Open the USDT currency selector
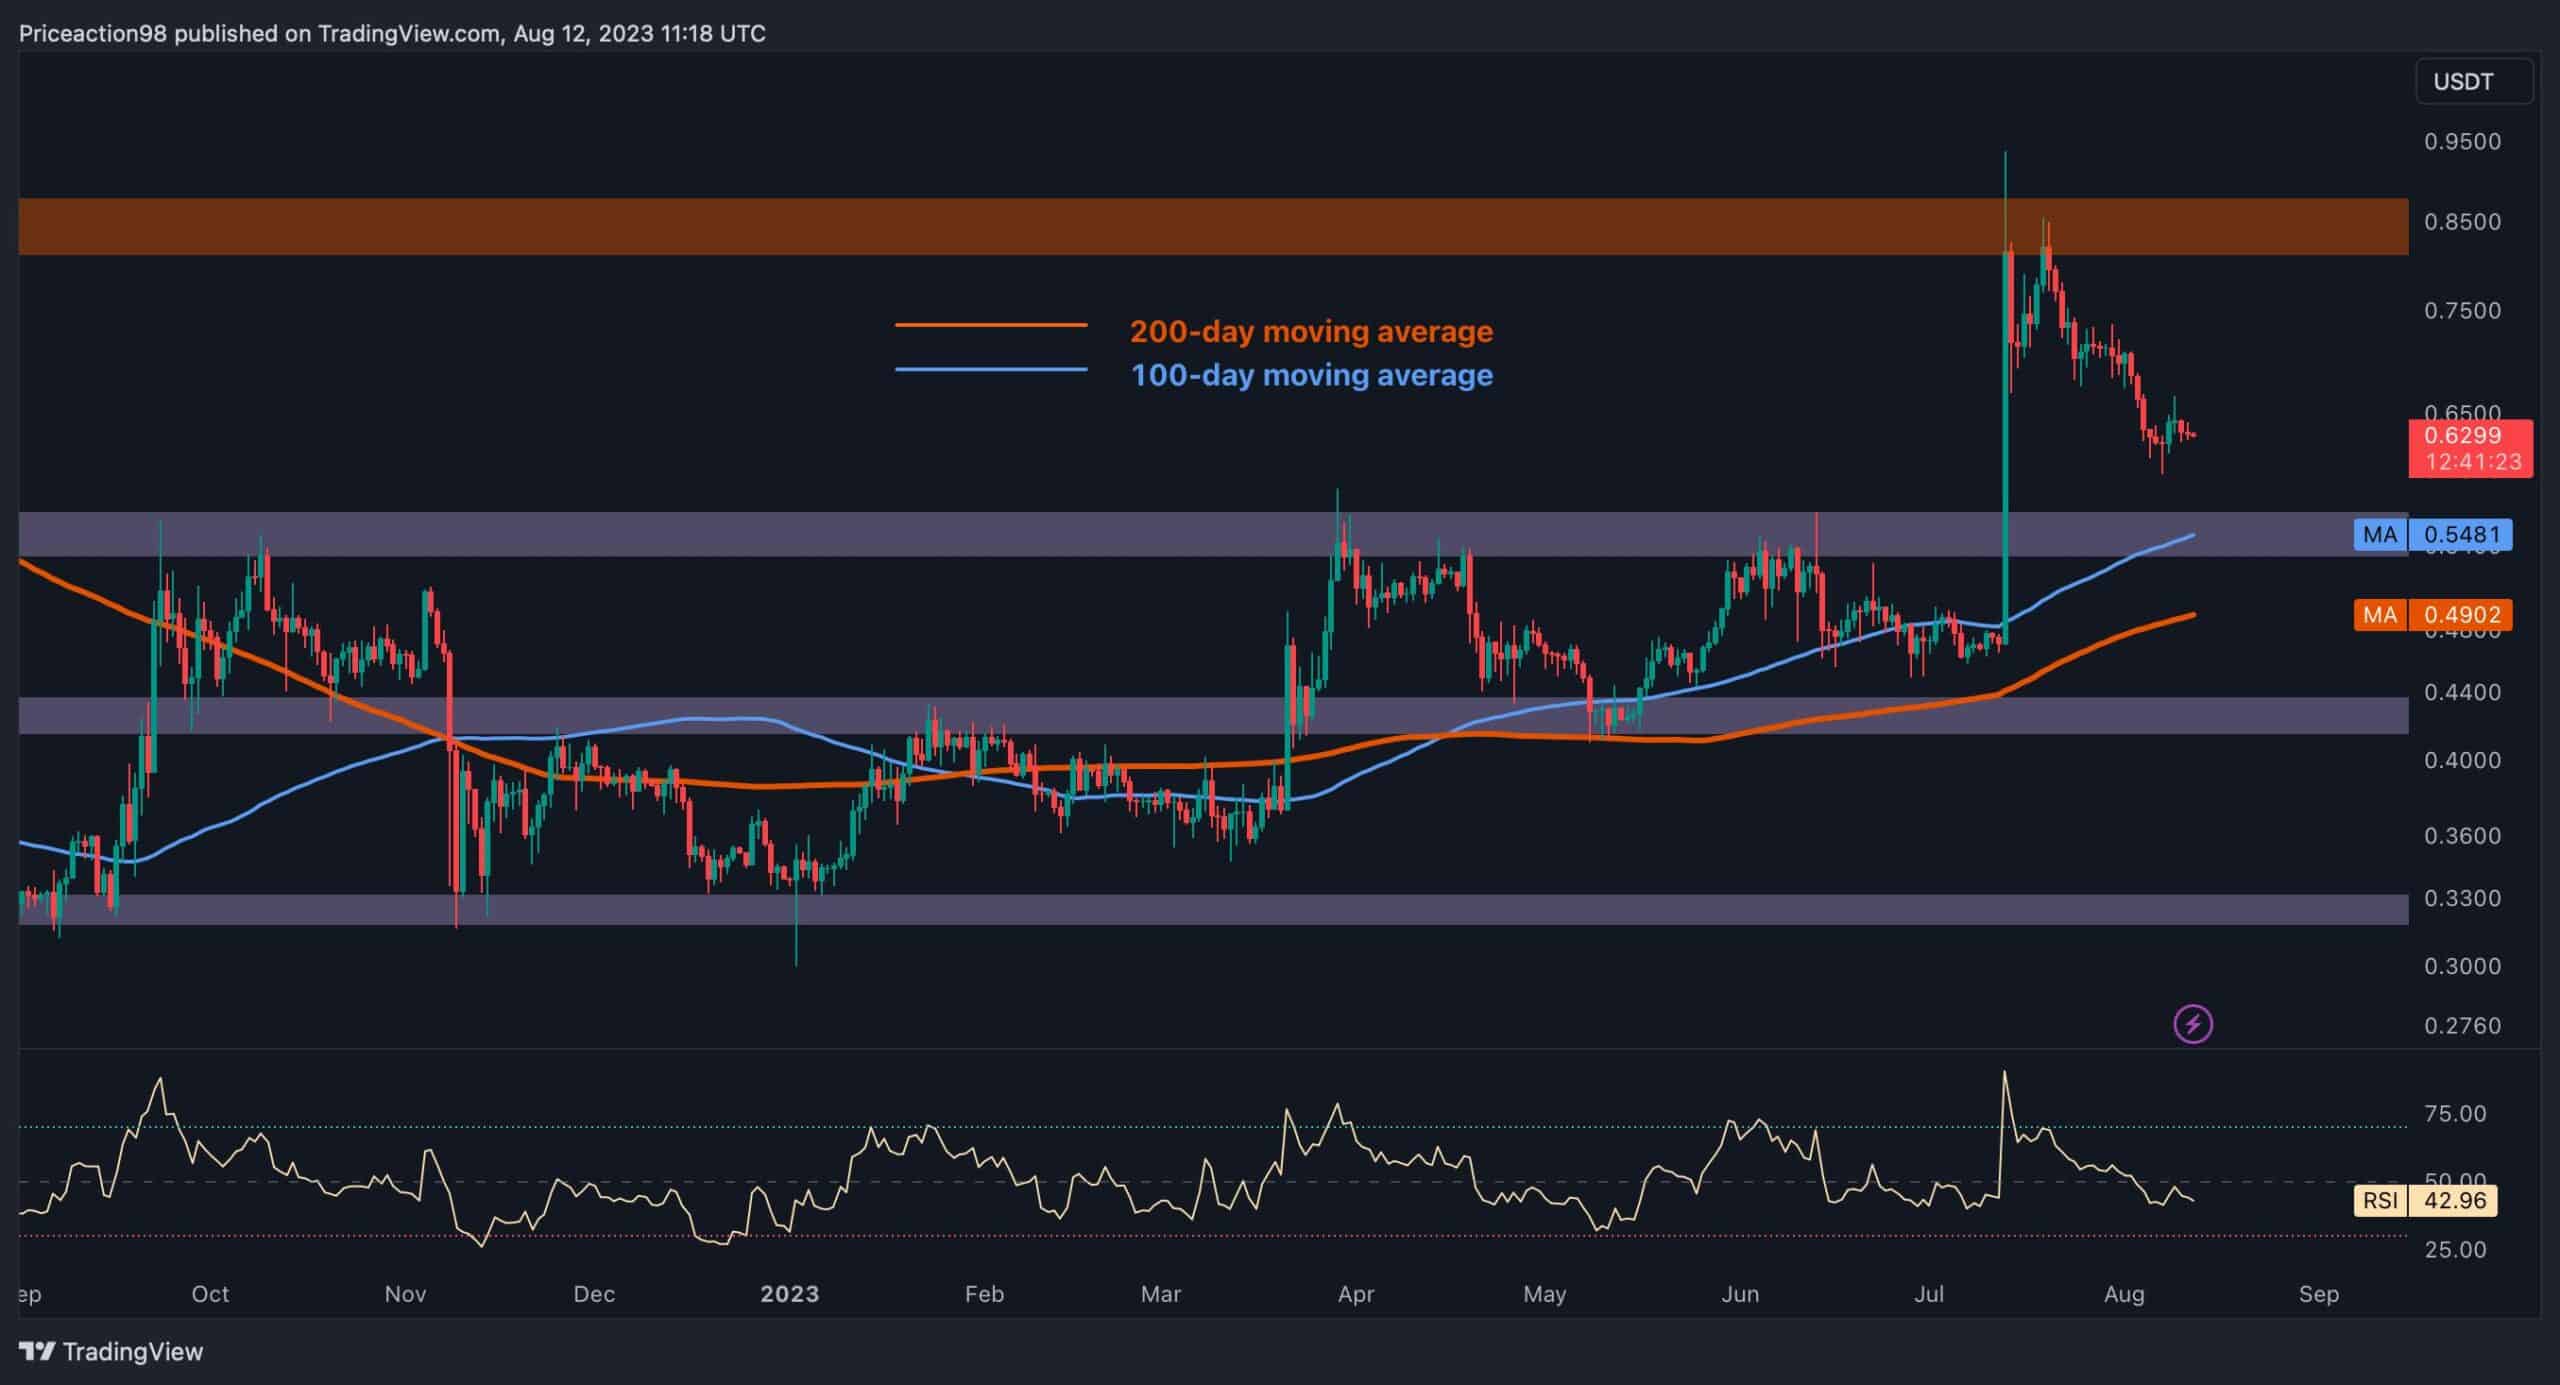Image resolution: width=2560 pixels, height=1385 pixels. coord(2474,81)
